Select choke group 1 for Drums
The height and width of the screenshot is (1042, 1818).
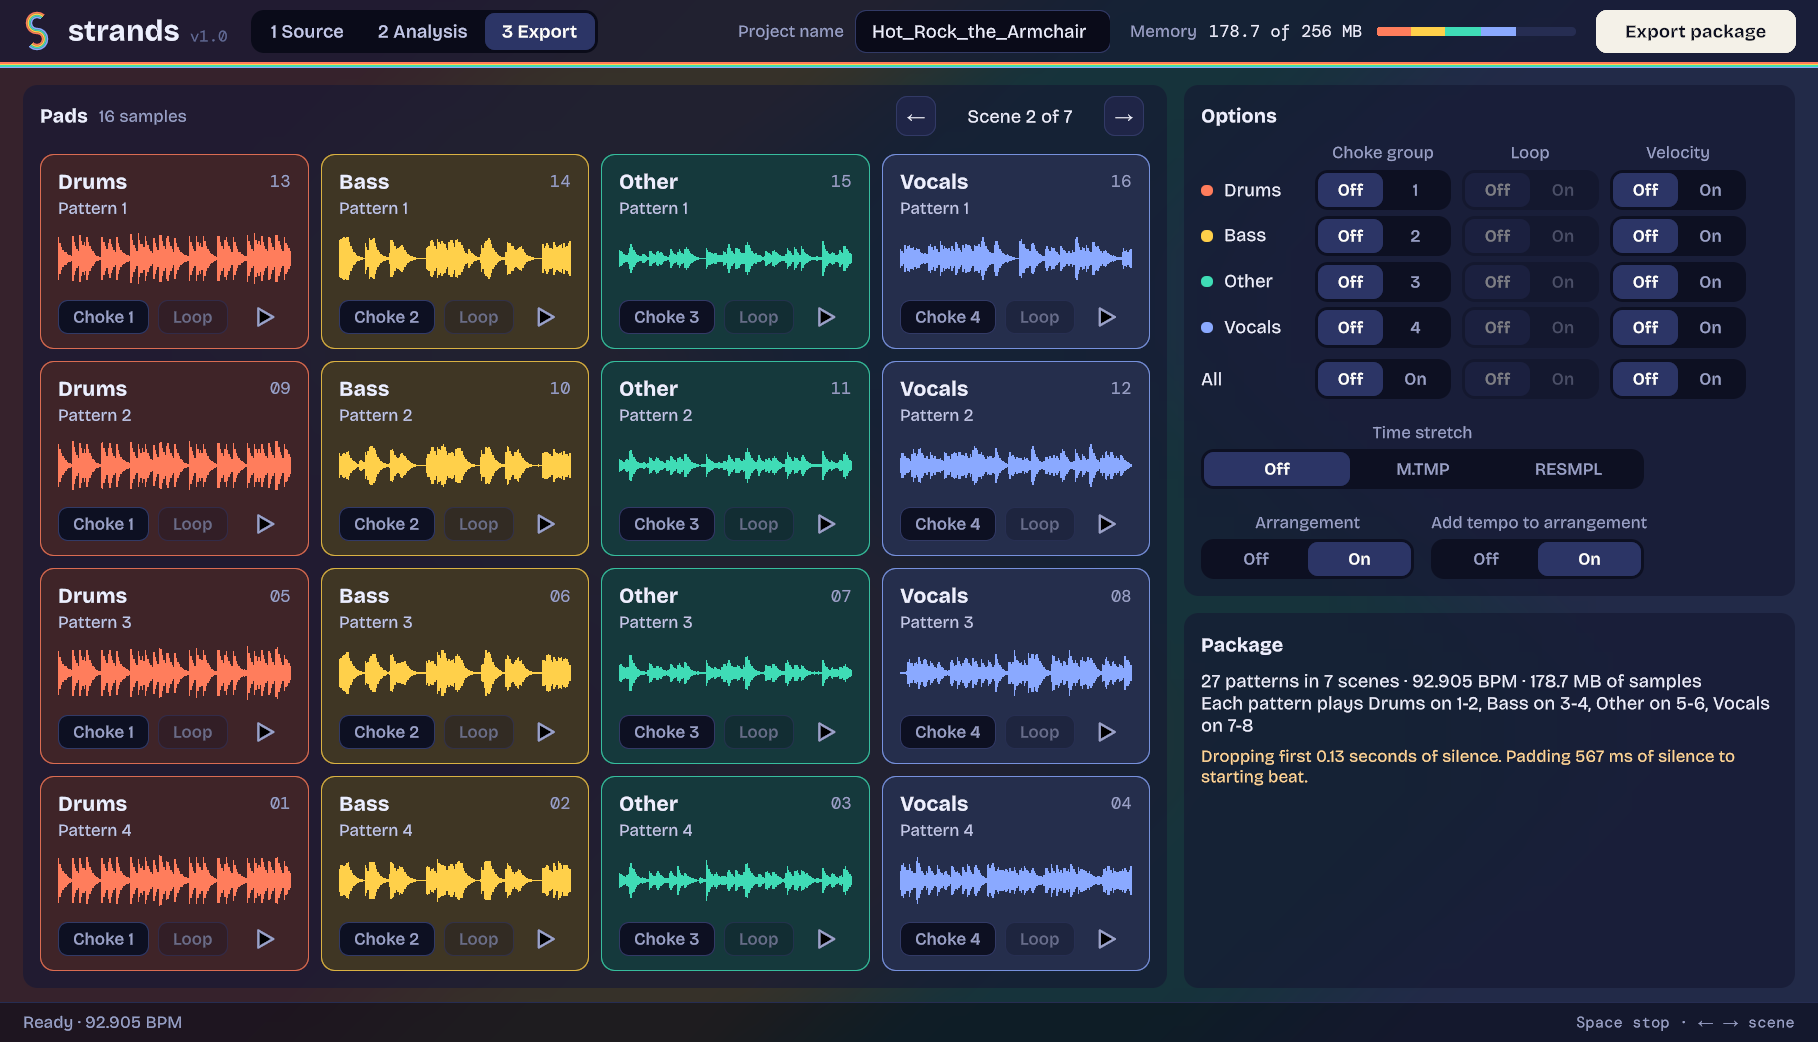(x=1415, y=190)
